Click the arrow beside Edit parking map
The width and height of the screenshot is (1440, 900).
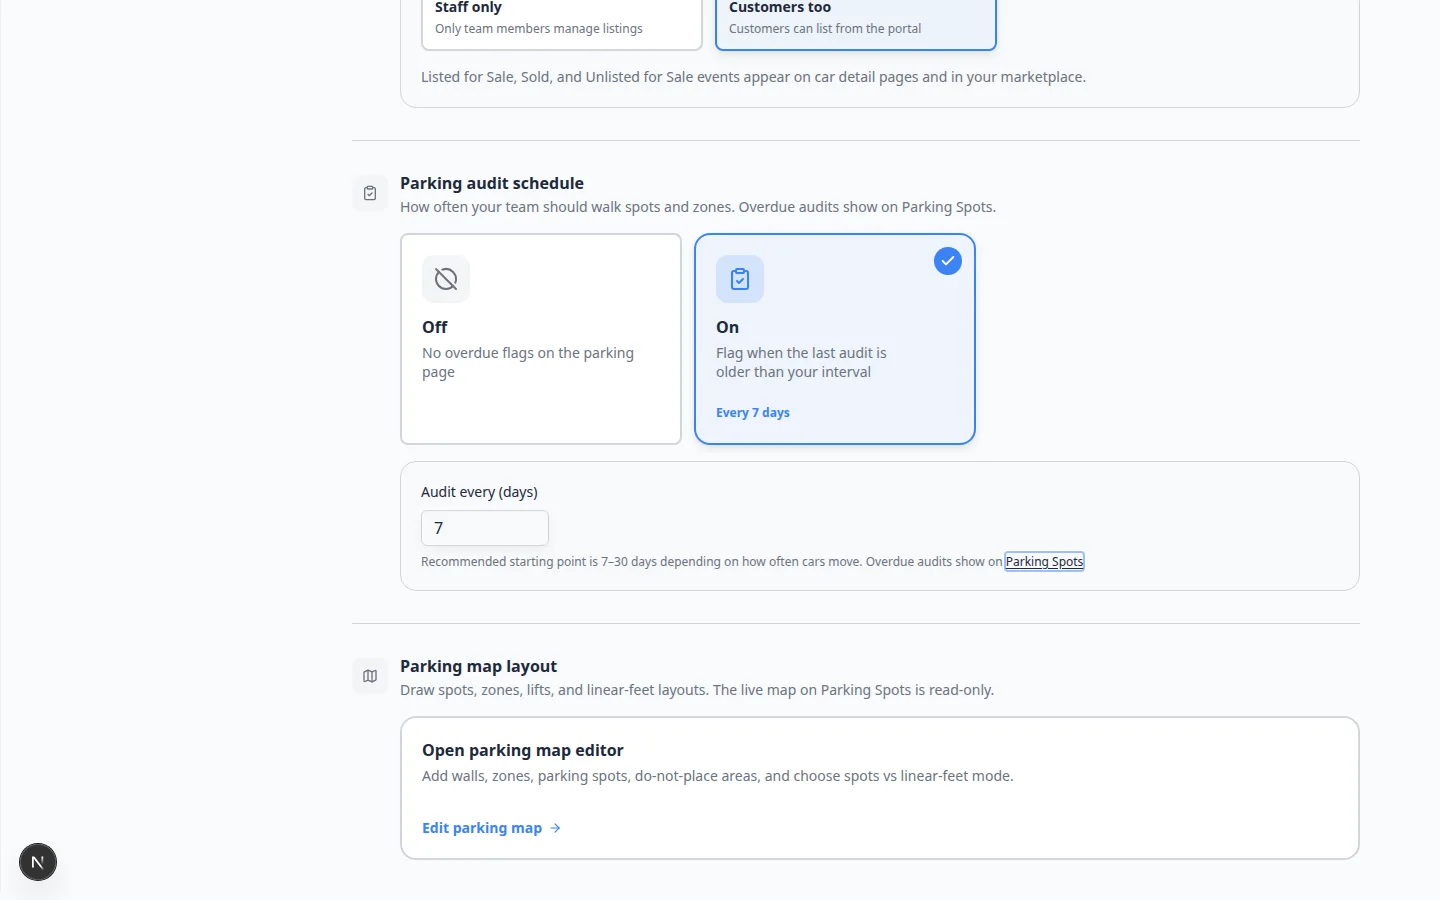coord(555,828)
